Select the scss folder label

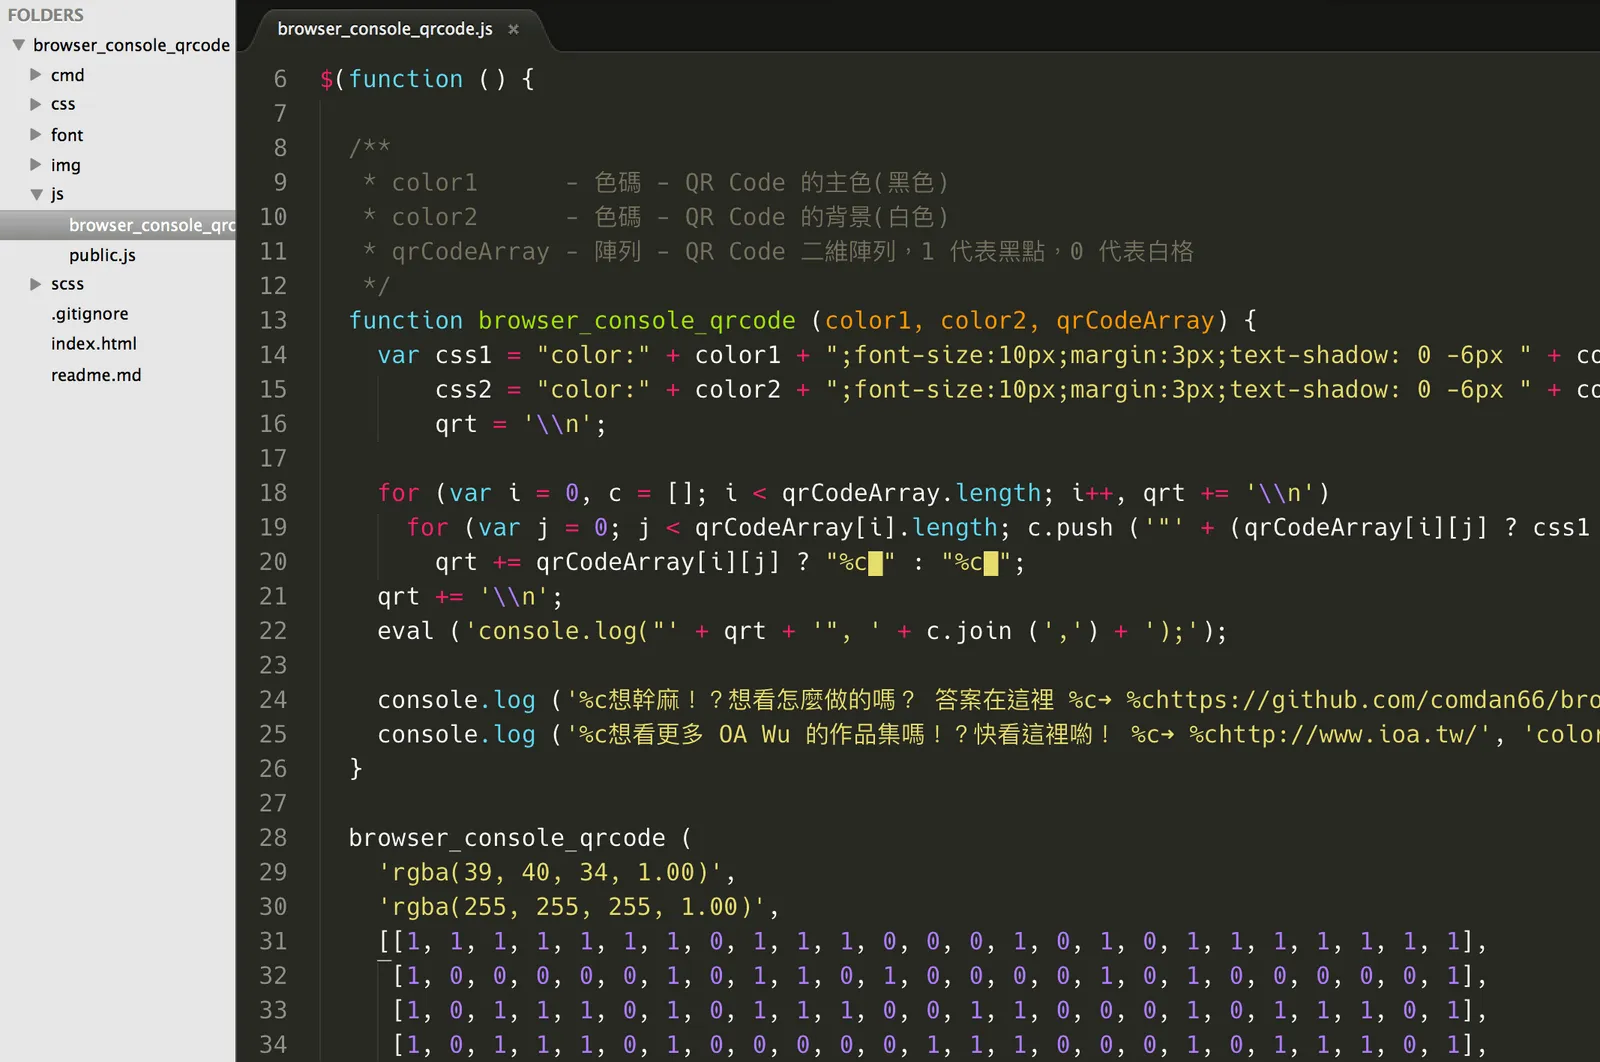(x=67, y=284)
